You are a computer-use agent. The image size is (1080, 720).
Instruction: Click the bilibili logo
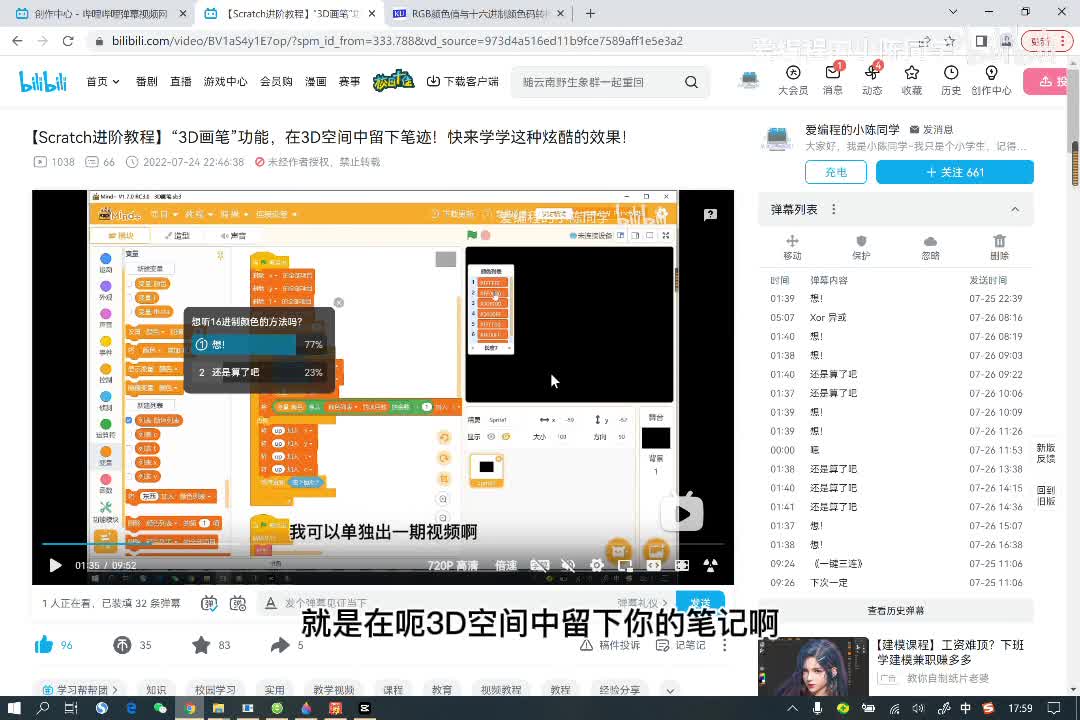coord(43,81)
